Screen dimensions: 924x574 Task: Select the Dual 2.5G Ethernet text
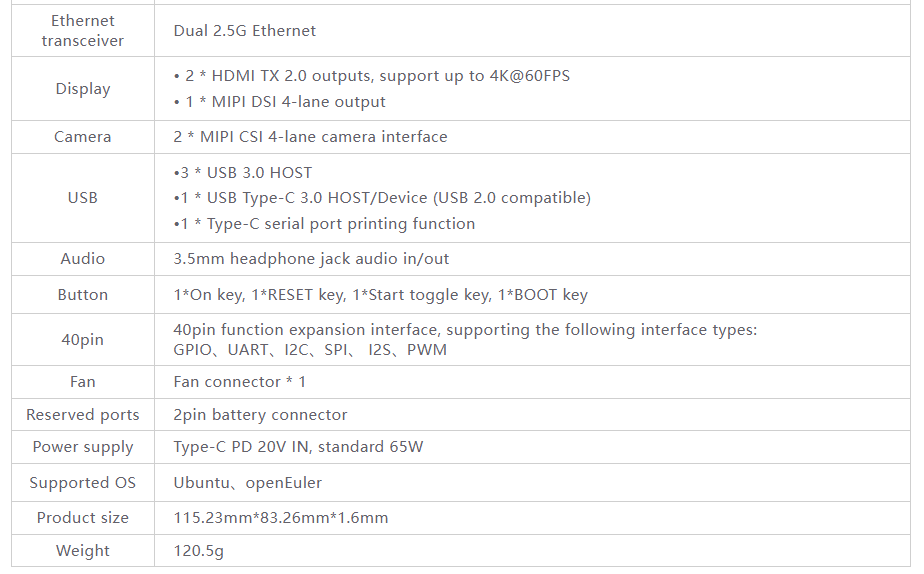click(x=245, y=31)
